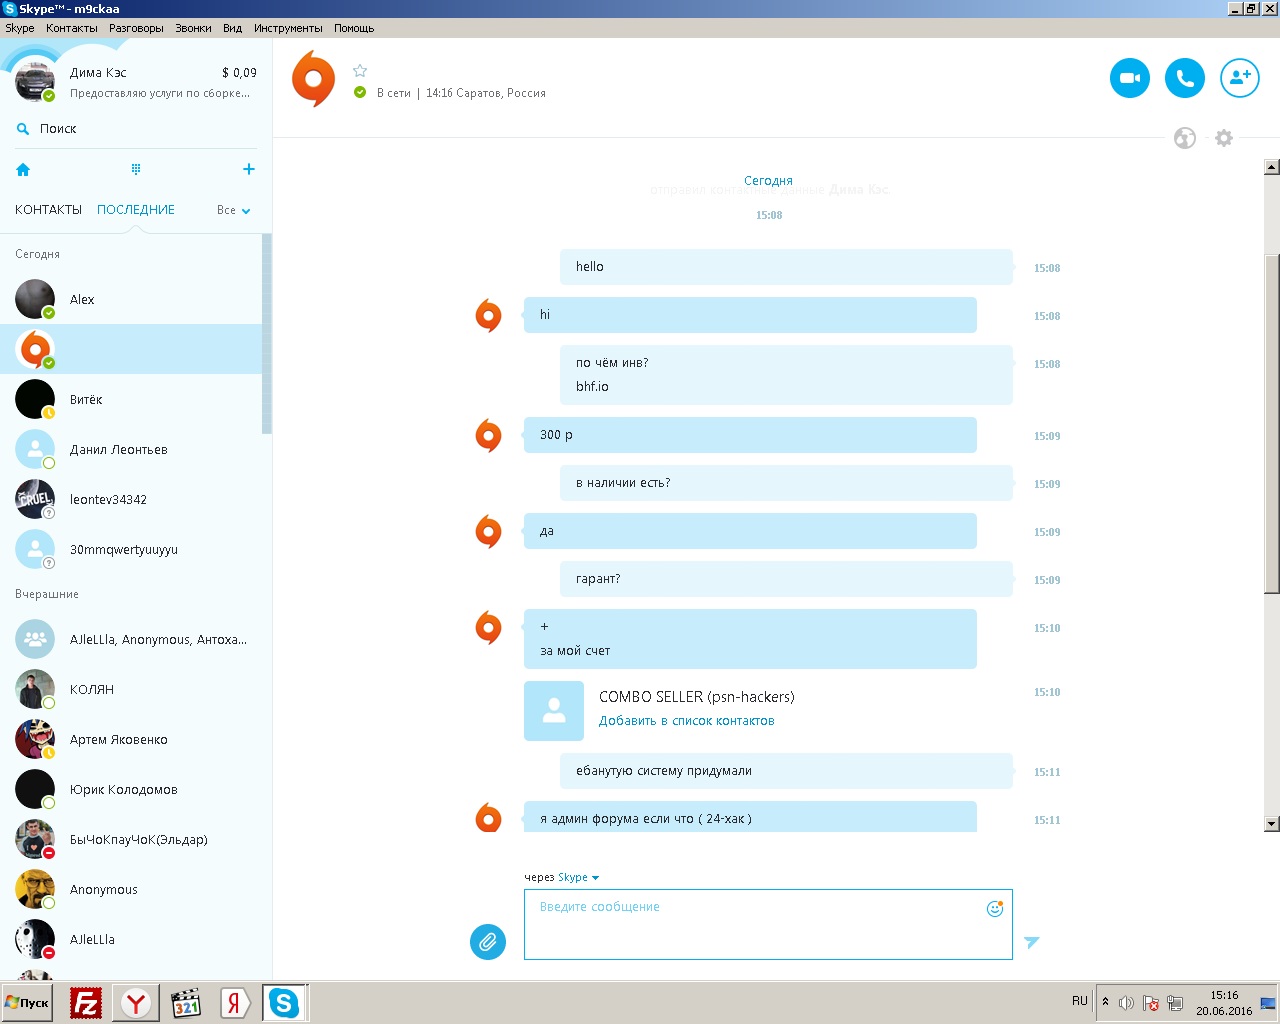Mark contact as favorite with star

coord(360,70)
